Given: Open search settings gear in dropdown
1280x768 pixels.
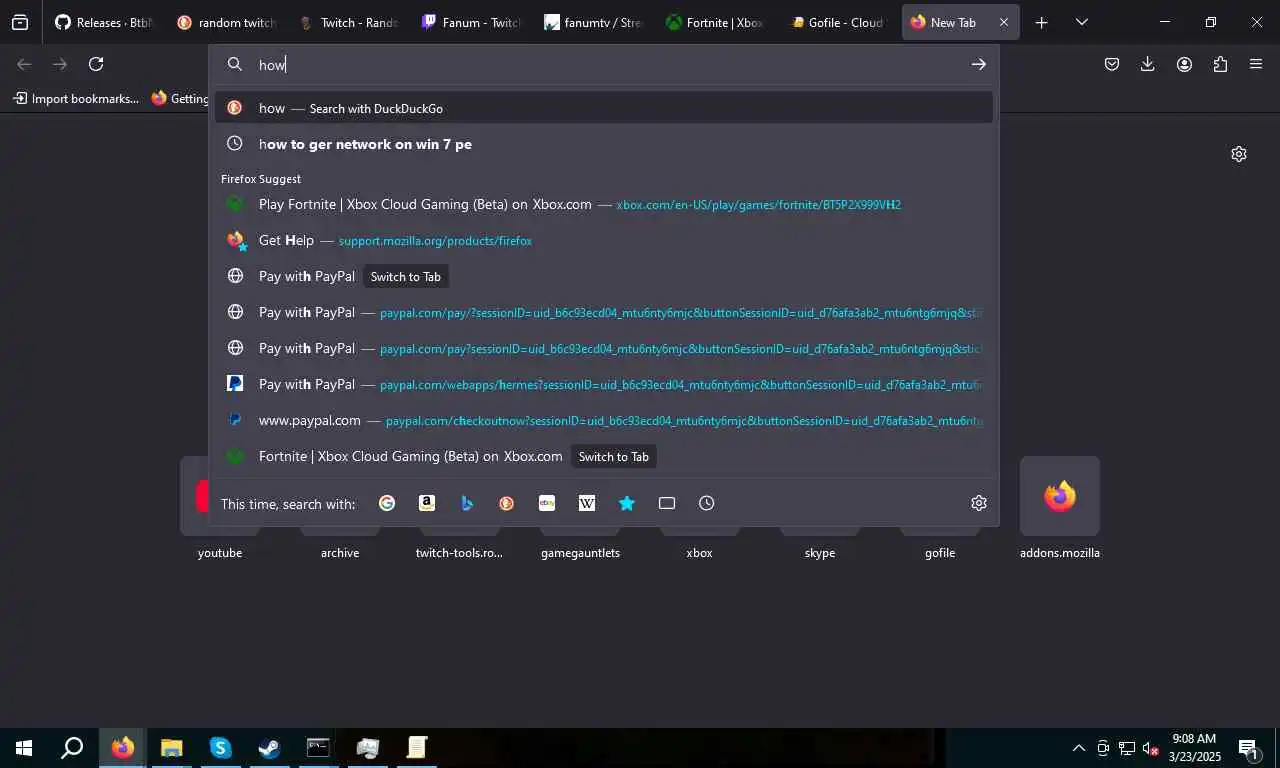Looking at the screenshot, I should pos(979,503).
